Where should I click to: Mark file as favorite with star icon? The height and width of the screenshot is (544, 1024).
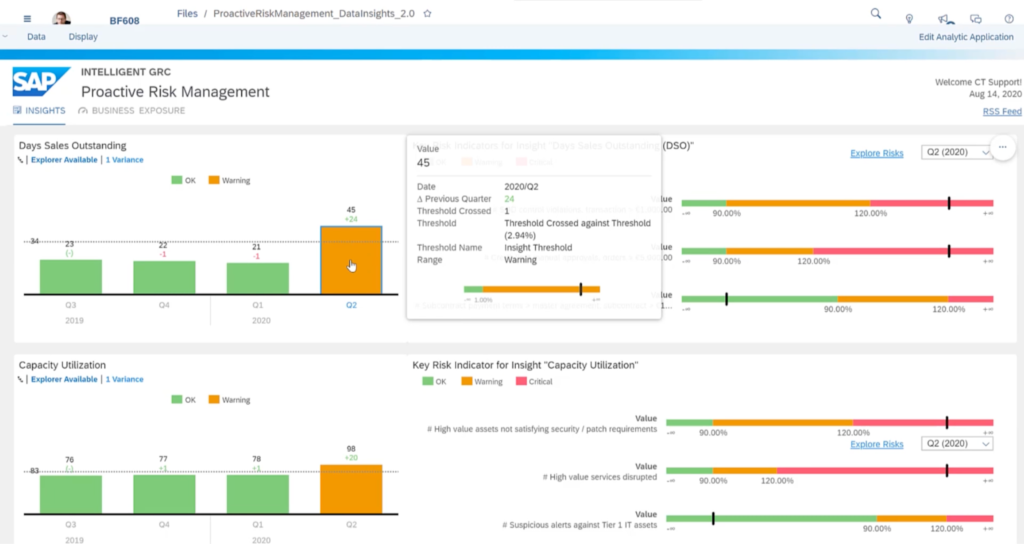click(427, 13)
